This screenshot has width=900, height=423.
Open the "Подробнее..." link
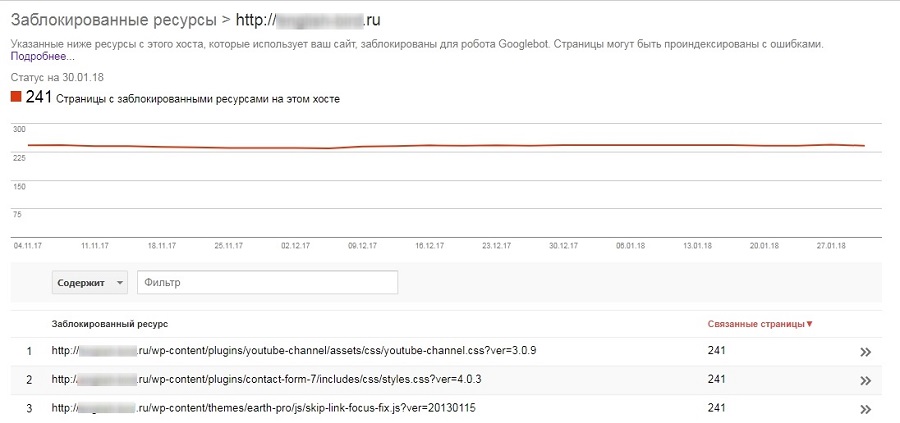click(x=43, y=57)
